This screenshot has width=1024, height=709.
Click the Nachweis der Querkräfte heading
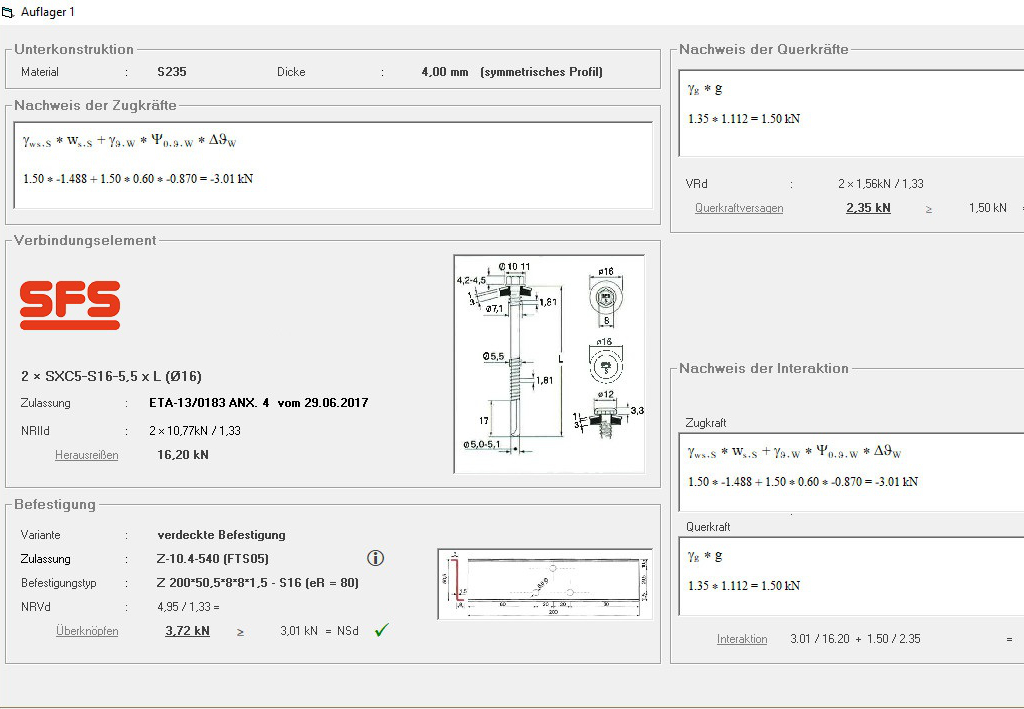(764, 49)
